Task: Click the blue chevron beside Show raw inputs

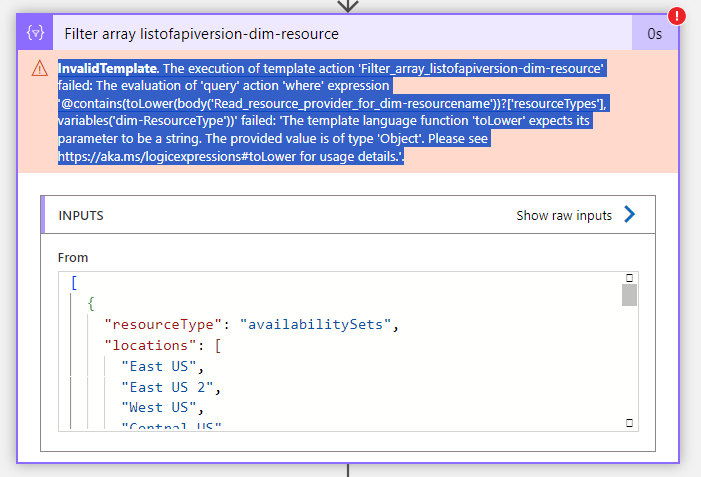Action: pos(629,214)
